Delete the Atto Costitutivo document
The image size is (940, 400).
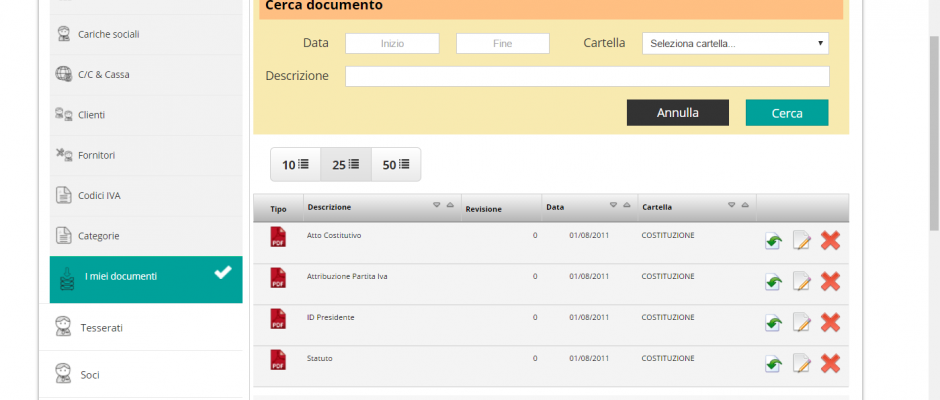(x=830, y=240)
